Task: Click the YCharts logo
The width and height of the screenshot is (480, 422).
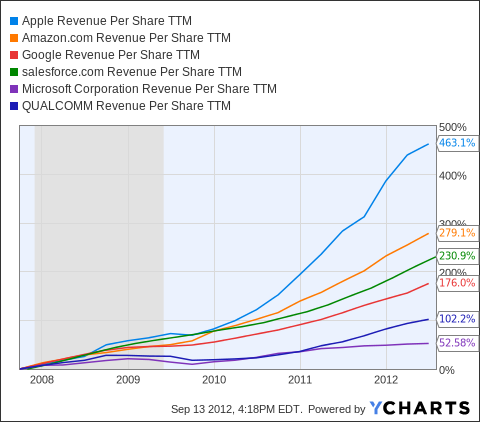Action: tap(420, 408)
